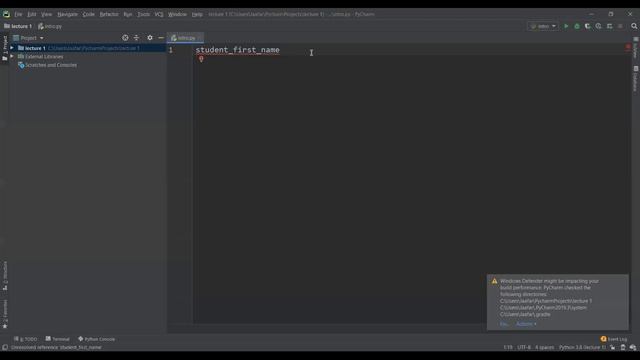This screenshot has width=640, height=360.
Task: Toggle the Database tool window on the right edge
Action: pos(636,79)
